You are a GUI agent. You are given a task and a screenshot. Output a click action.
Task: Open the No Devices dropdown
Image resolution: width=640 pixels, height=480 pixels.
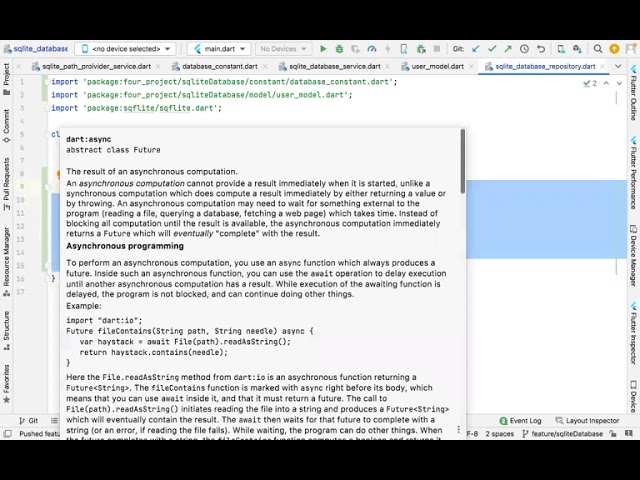coord(284,49)
